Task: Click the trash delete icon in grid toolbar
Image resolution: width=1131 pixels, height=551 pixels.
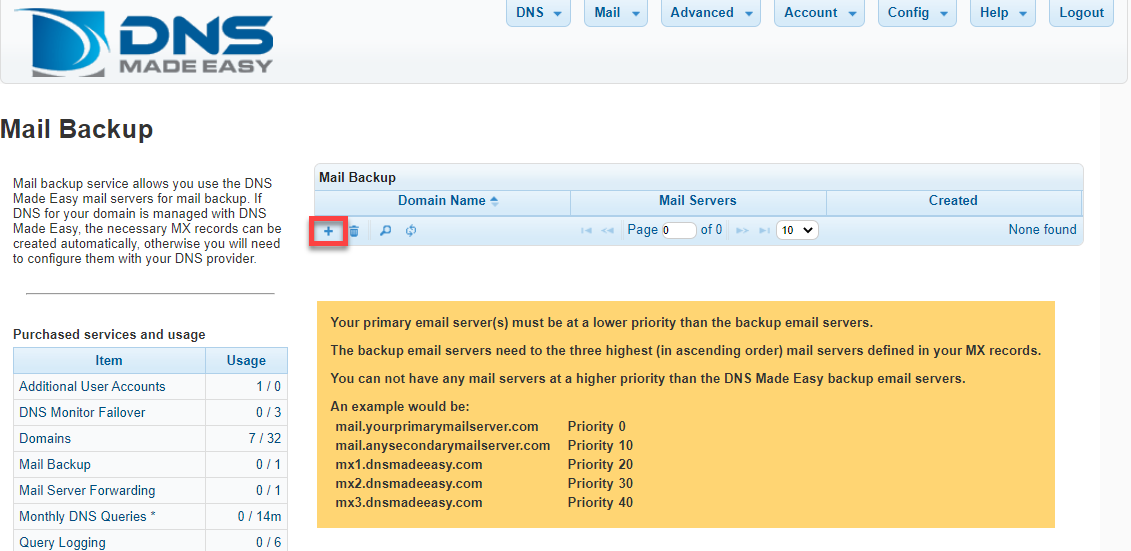Action: 354,231
